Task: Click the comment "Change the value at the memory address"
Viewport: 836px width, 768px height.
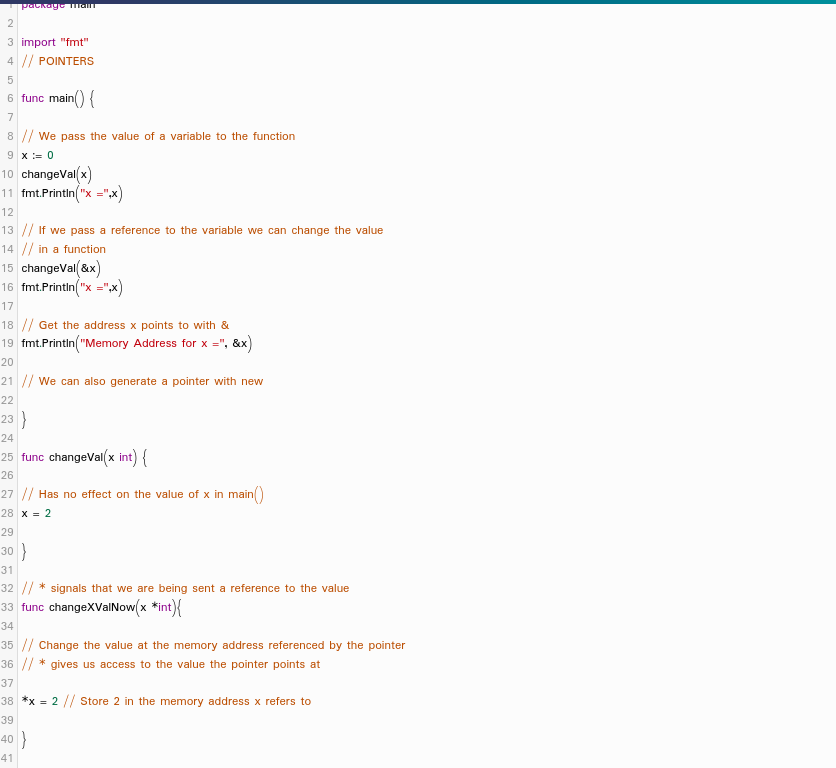Action: tap(213, 645)
